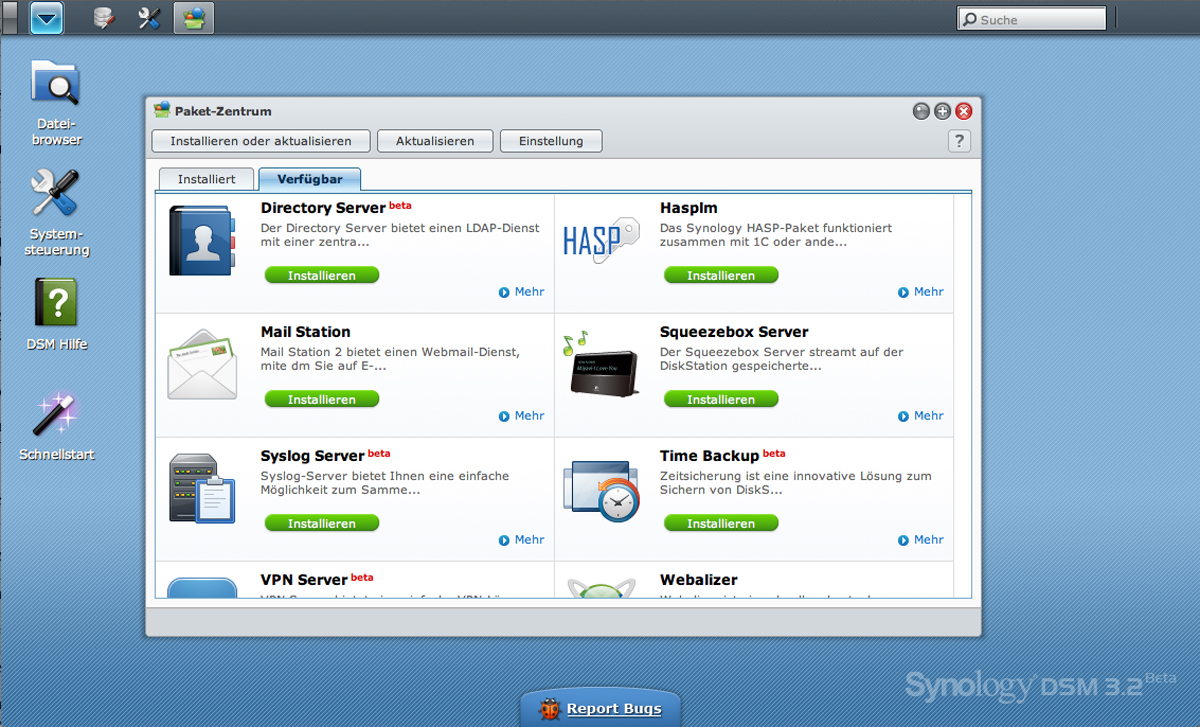Switch to the Installiert tab
1200x727 pixels.
click(x=207, y=179)
